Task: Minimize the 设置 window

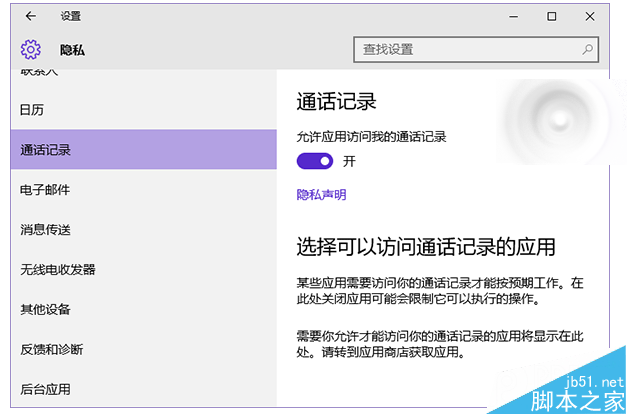Action: (515, 16)
